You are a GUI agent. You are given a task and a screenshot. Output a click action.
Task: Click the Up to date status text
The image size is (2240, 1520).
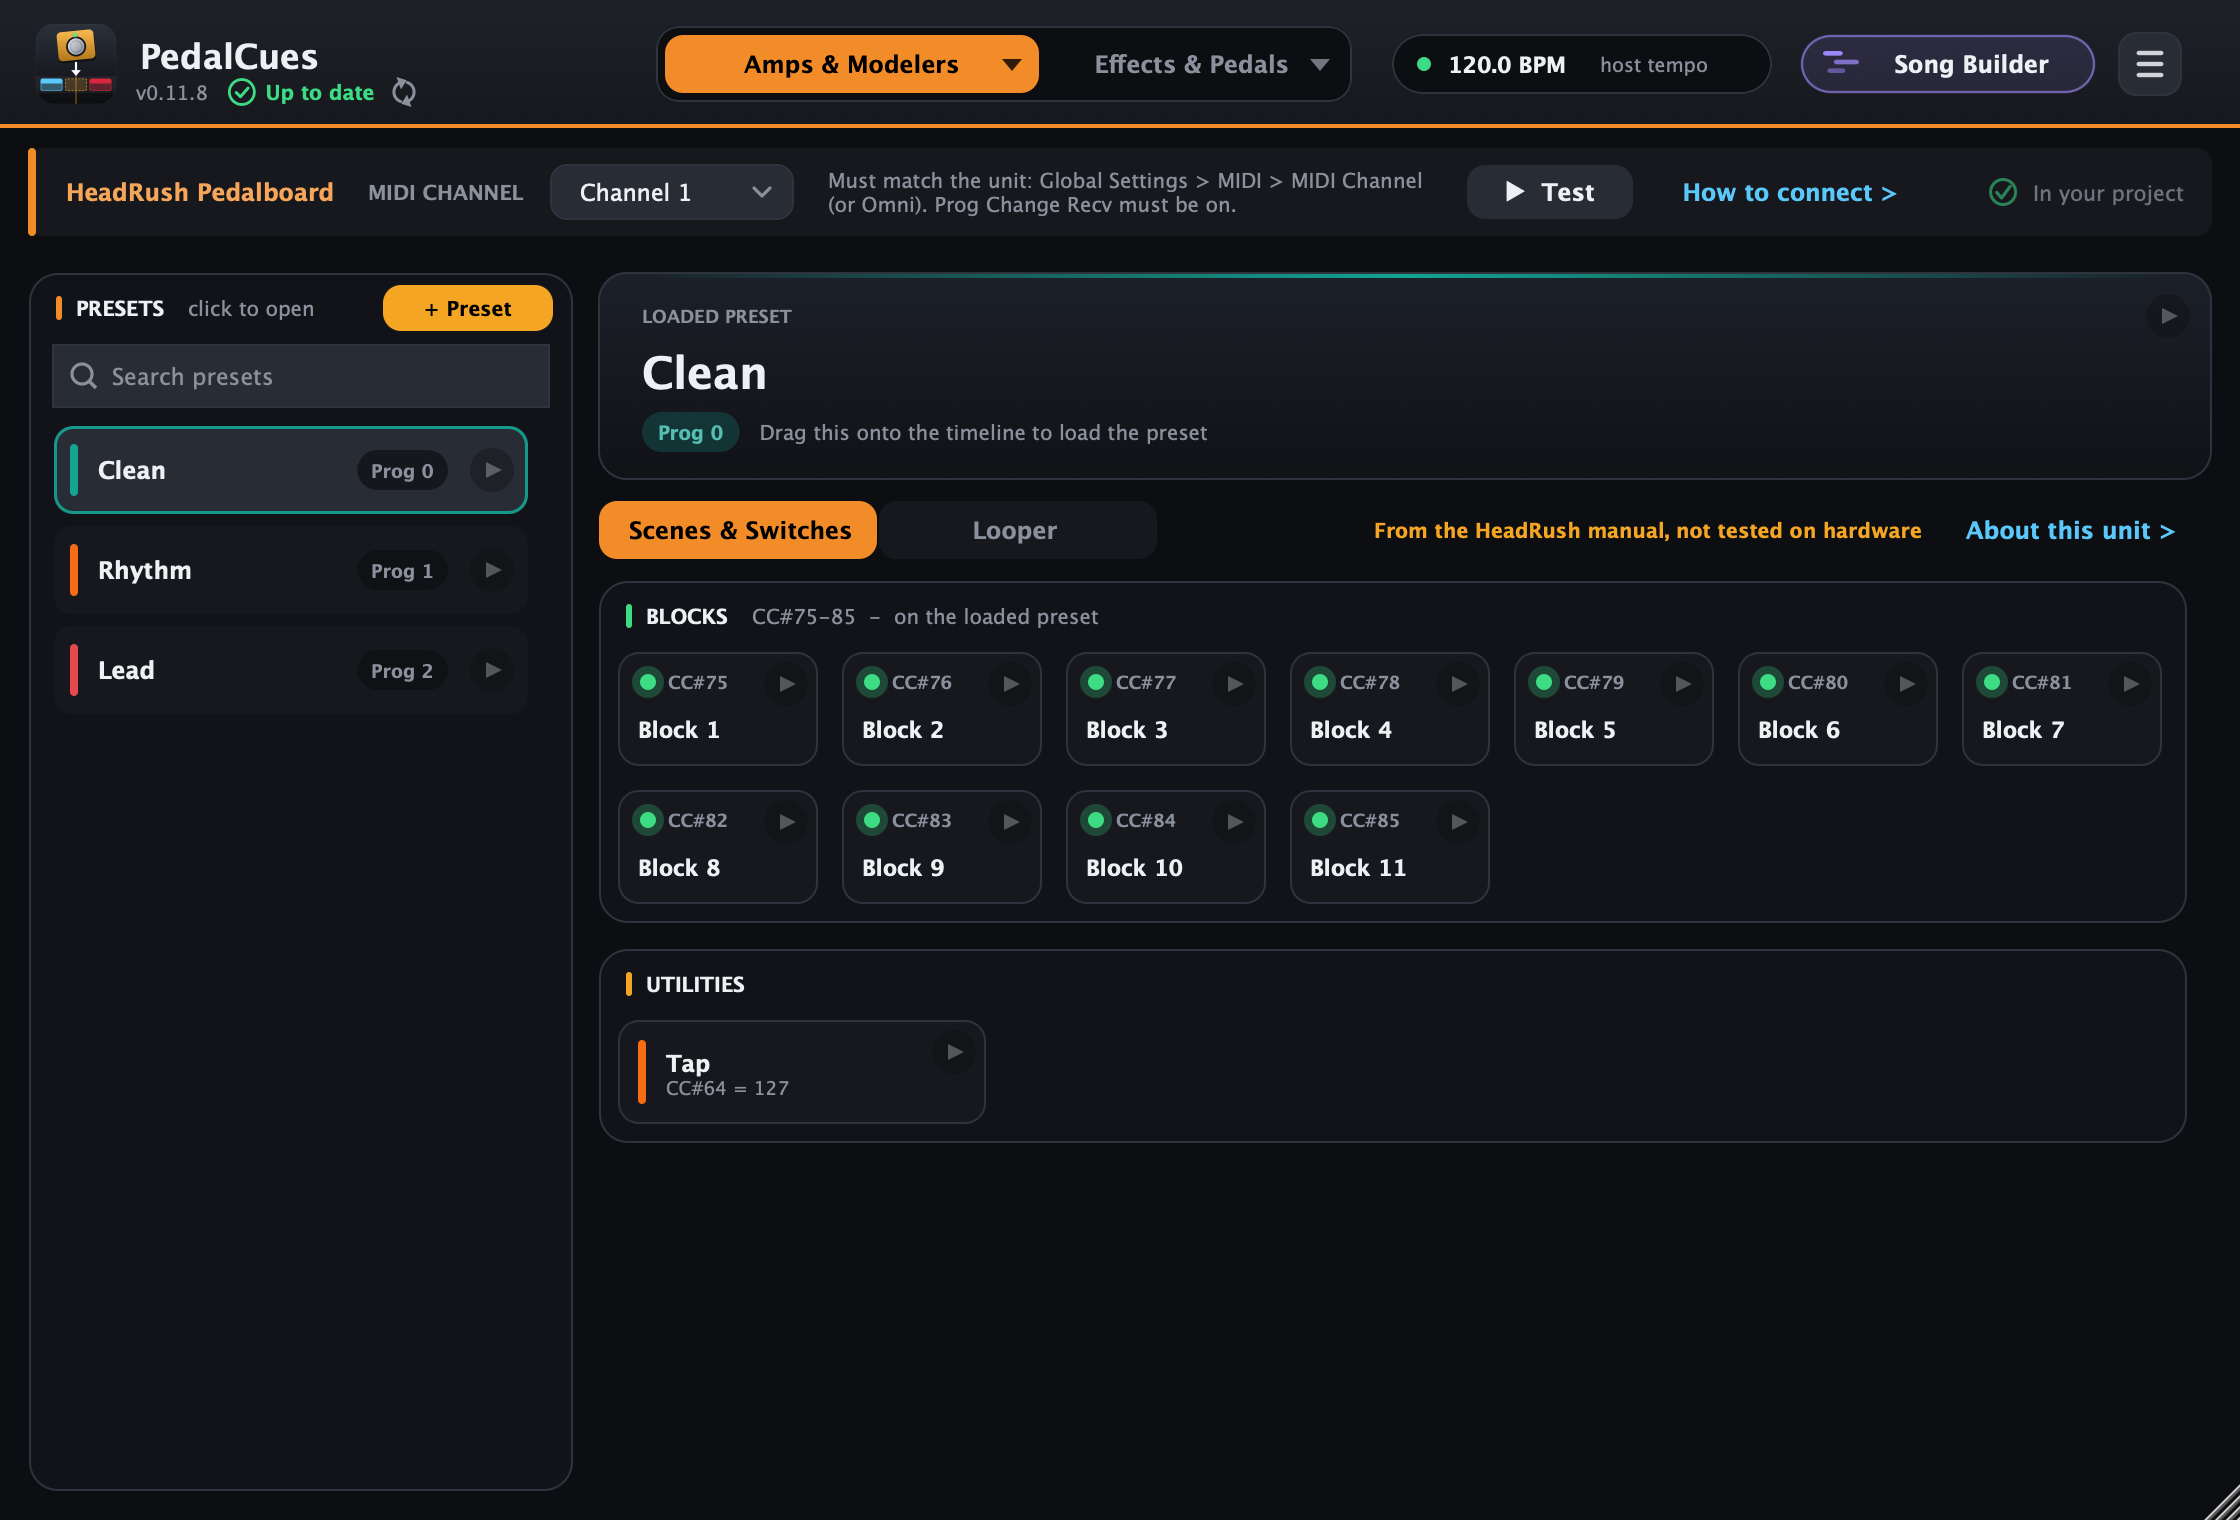click(x=319, y=92)
